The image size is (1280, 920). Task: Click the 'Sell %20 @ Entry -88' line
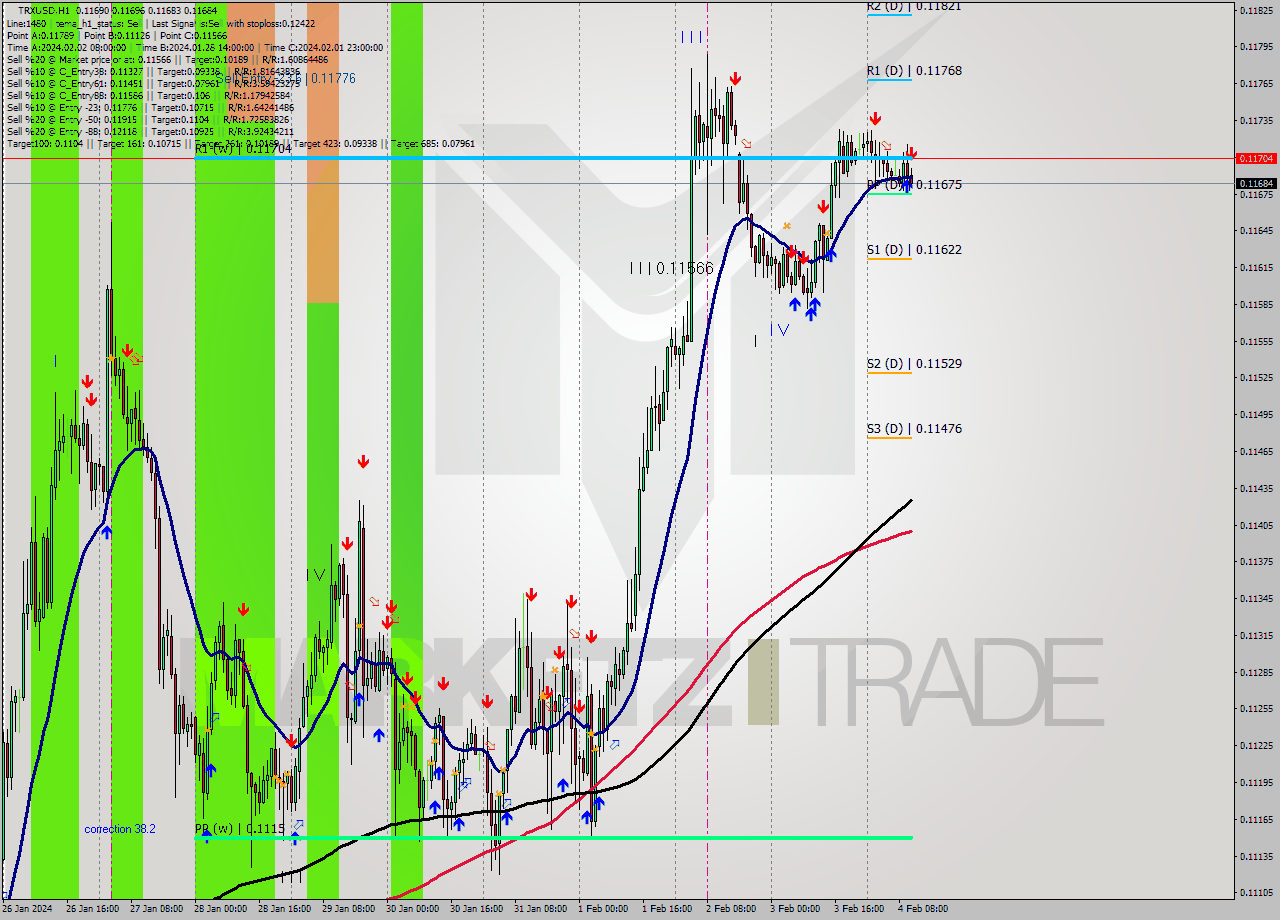[150, 131]
